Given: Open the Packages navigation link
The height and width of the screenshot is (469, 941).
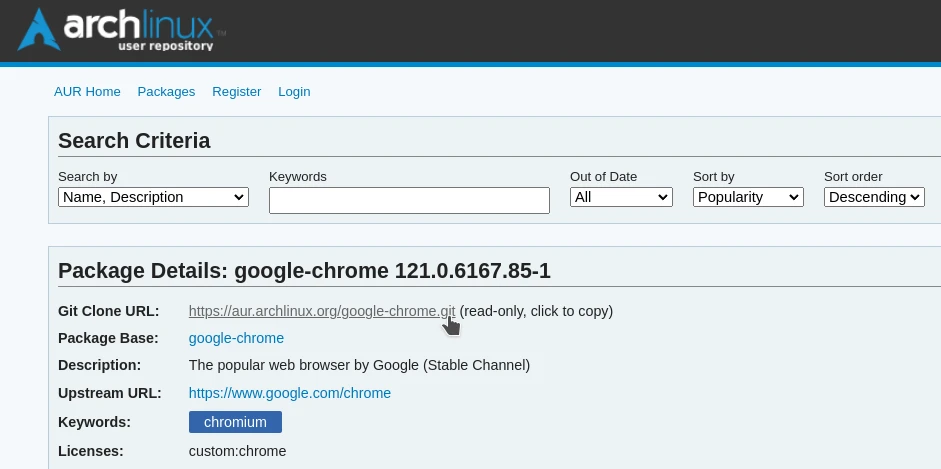Looking at the screenshot, I should 166,92.
